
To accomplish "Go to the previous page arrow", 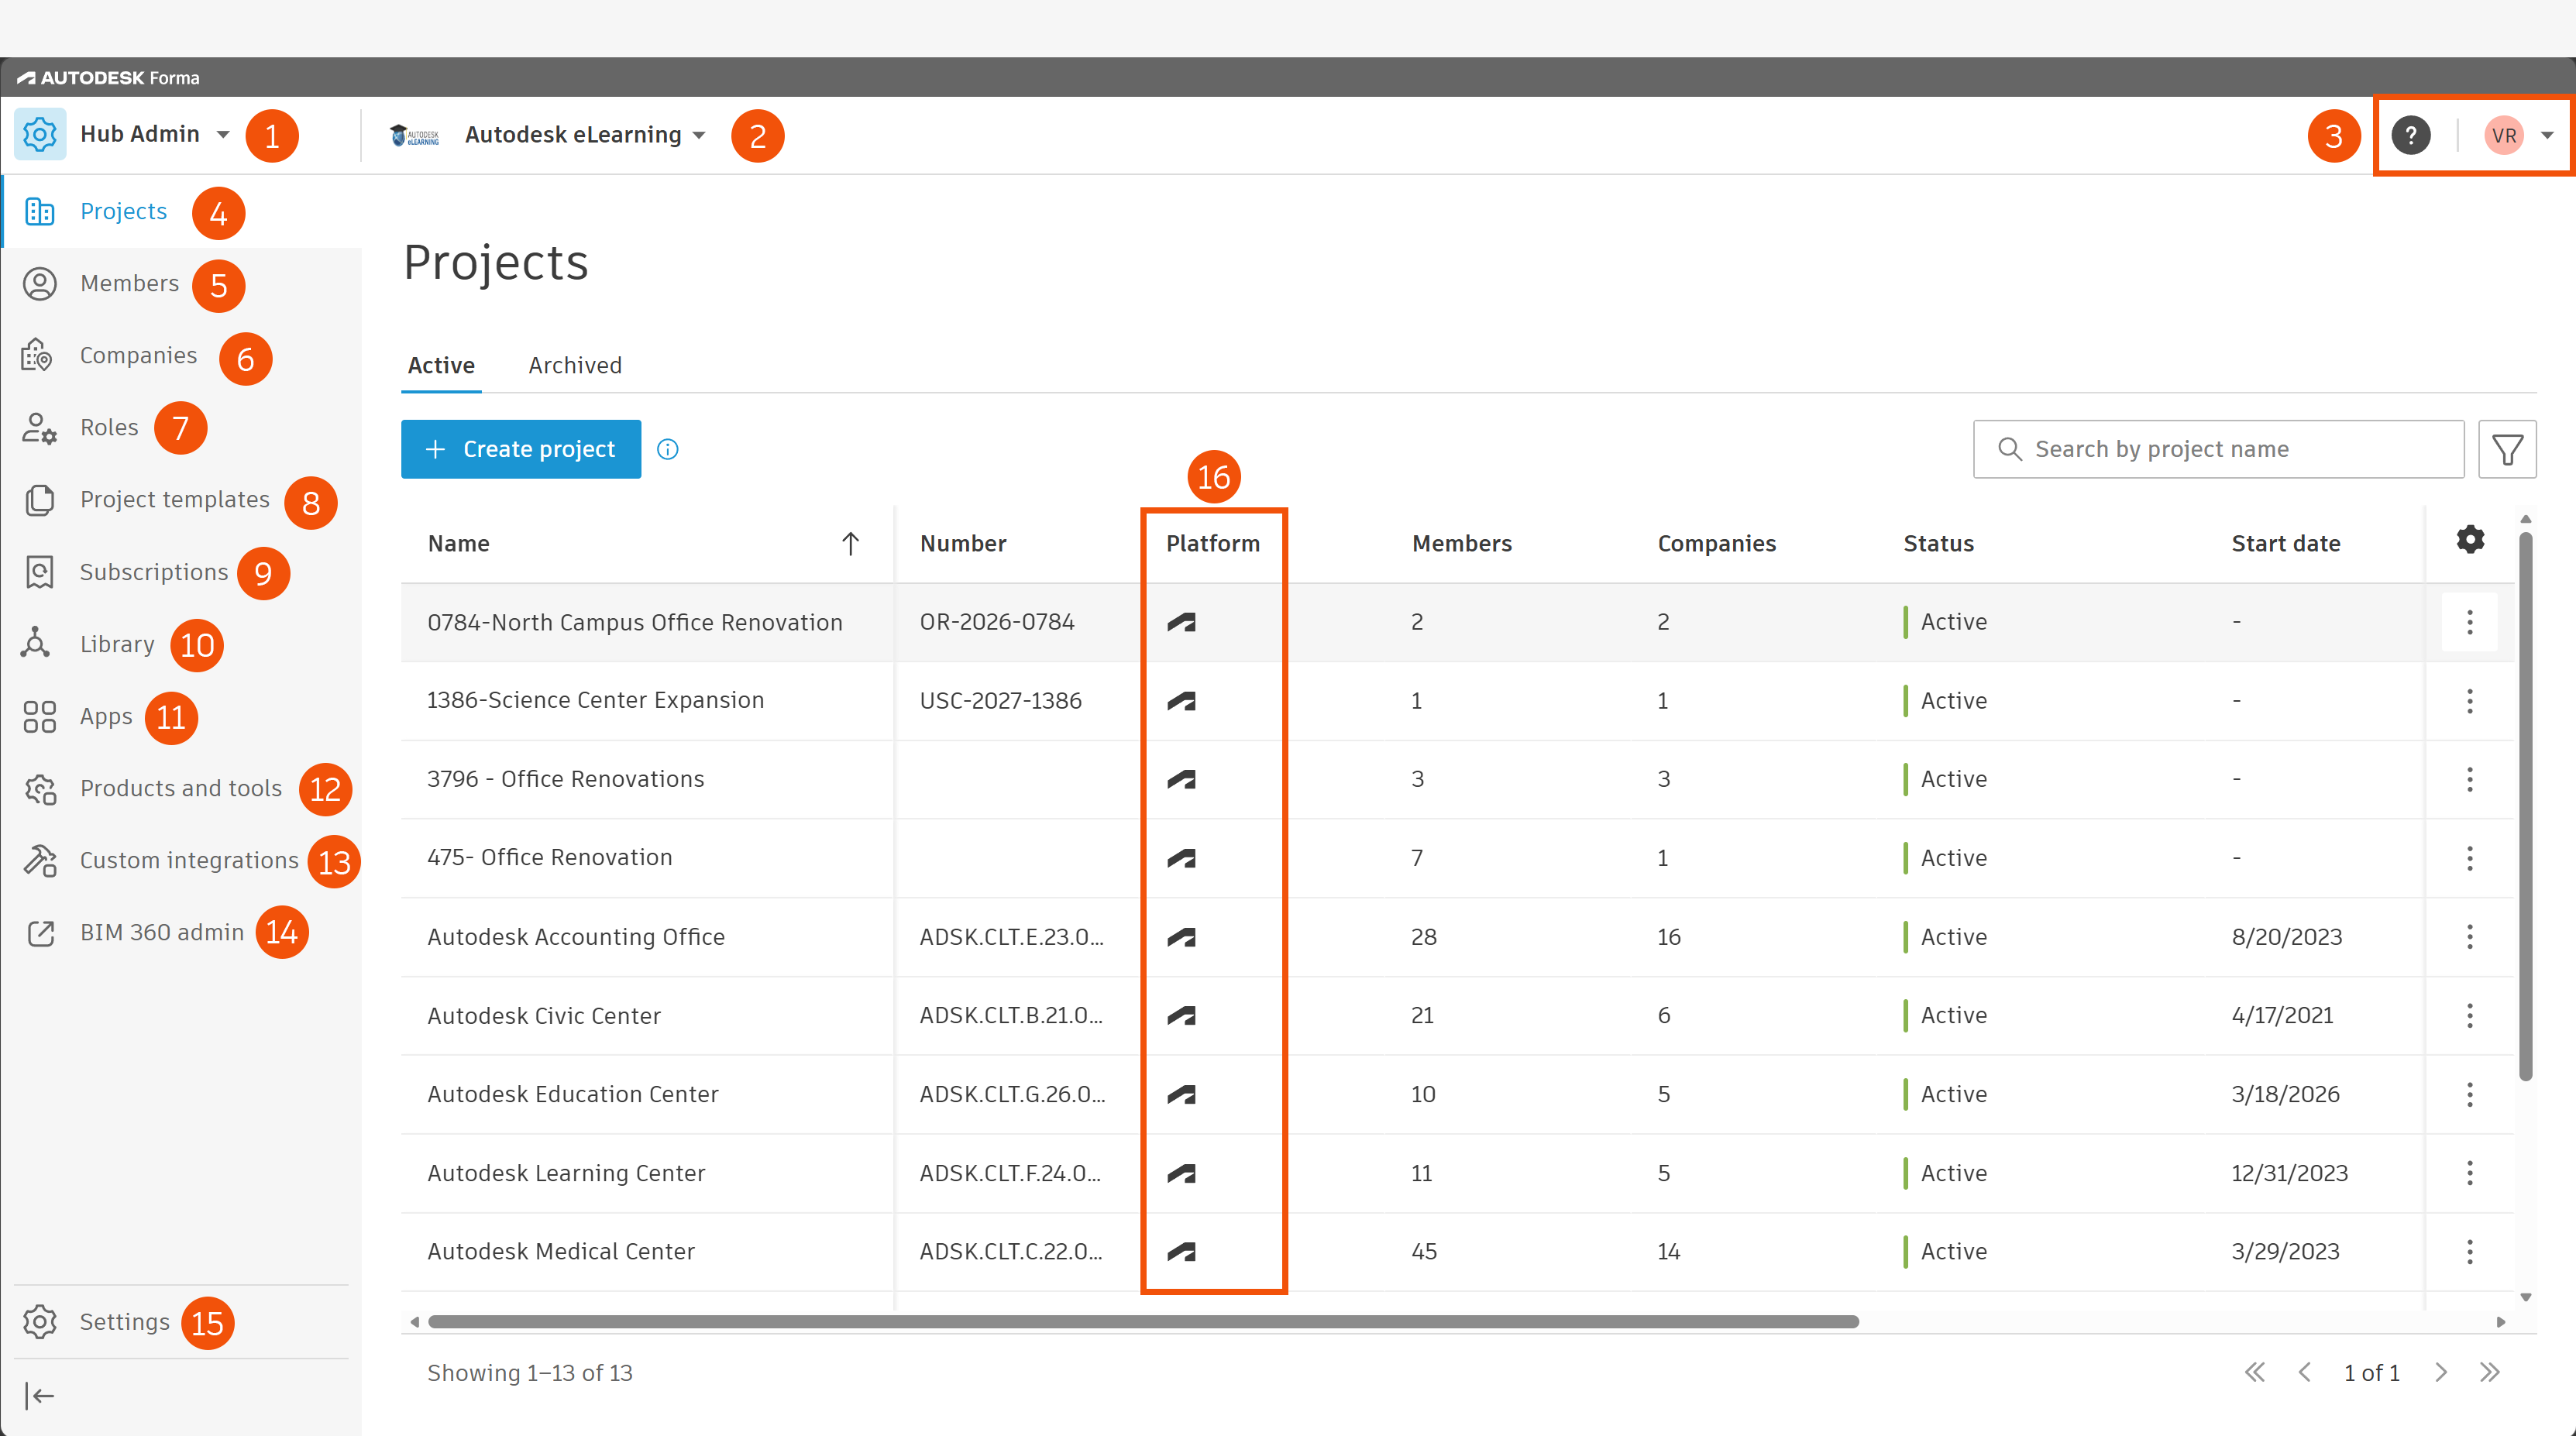I will coord(2304,1372).
